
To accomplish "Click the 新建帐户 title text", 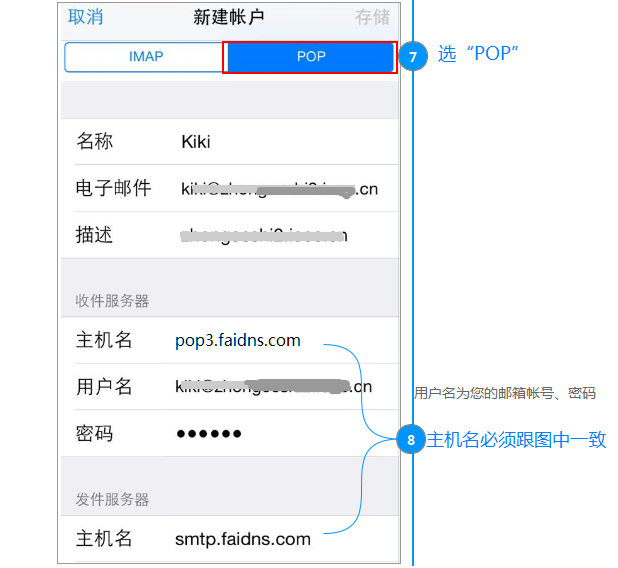I will tap(229, 17).
